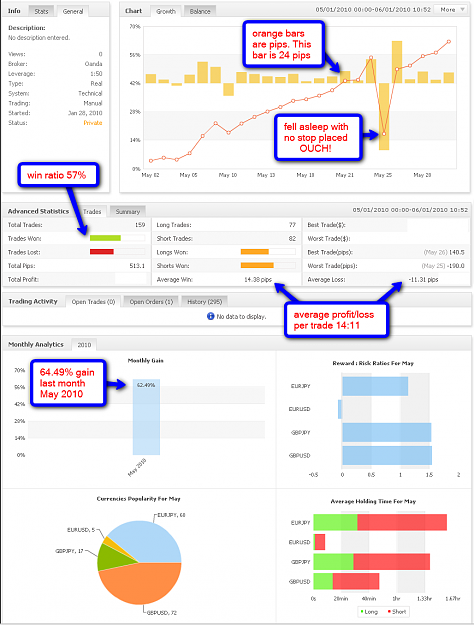Screen dimensions: 474x625
Task: Click the GBPJPY reward risk bar
Action: [x=387, y=432]
